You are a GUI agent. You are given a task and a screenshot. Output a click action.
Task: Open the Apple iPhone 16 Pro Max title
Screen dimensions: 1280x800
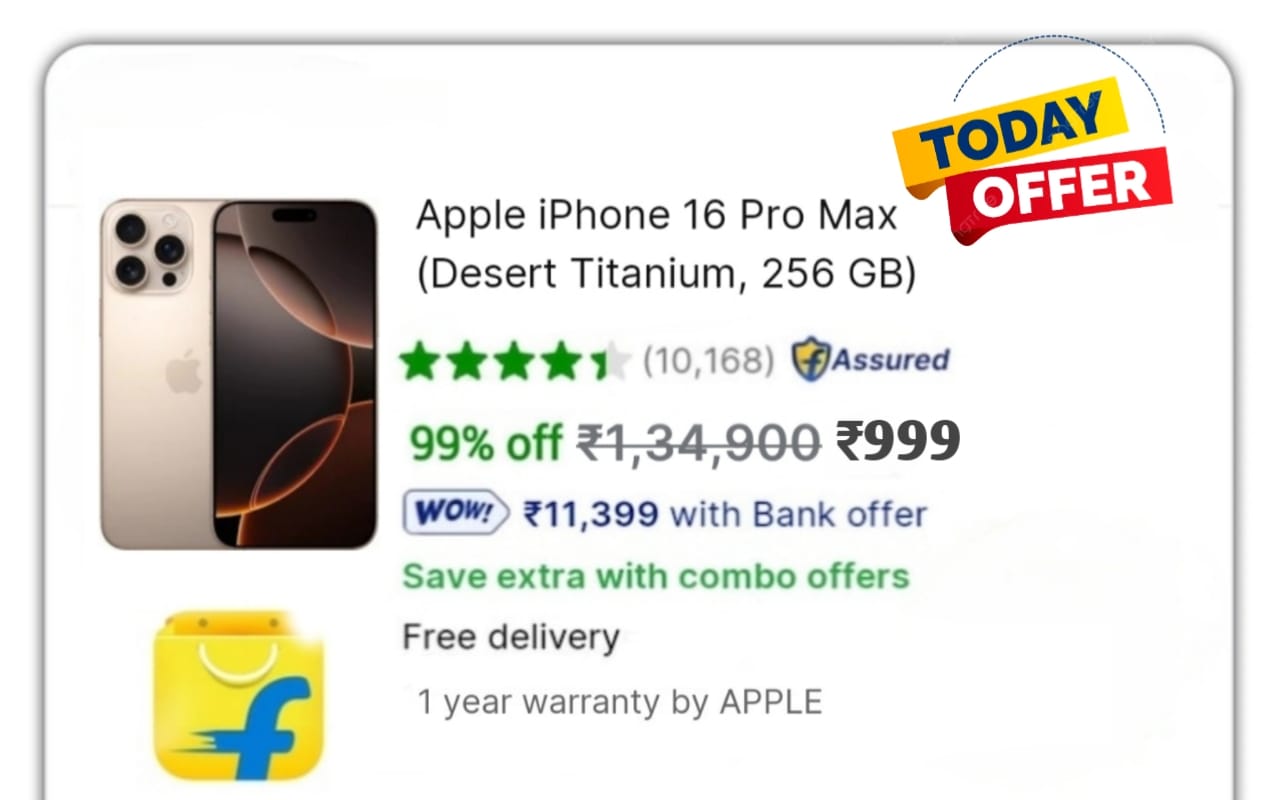tap(656, 216)
